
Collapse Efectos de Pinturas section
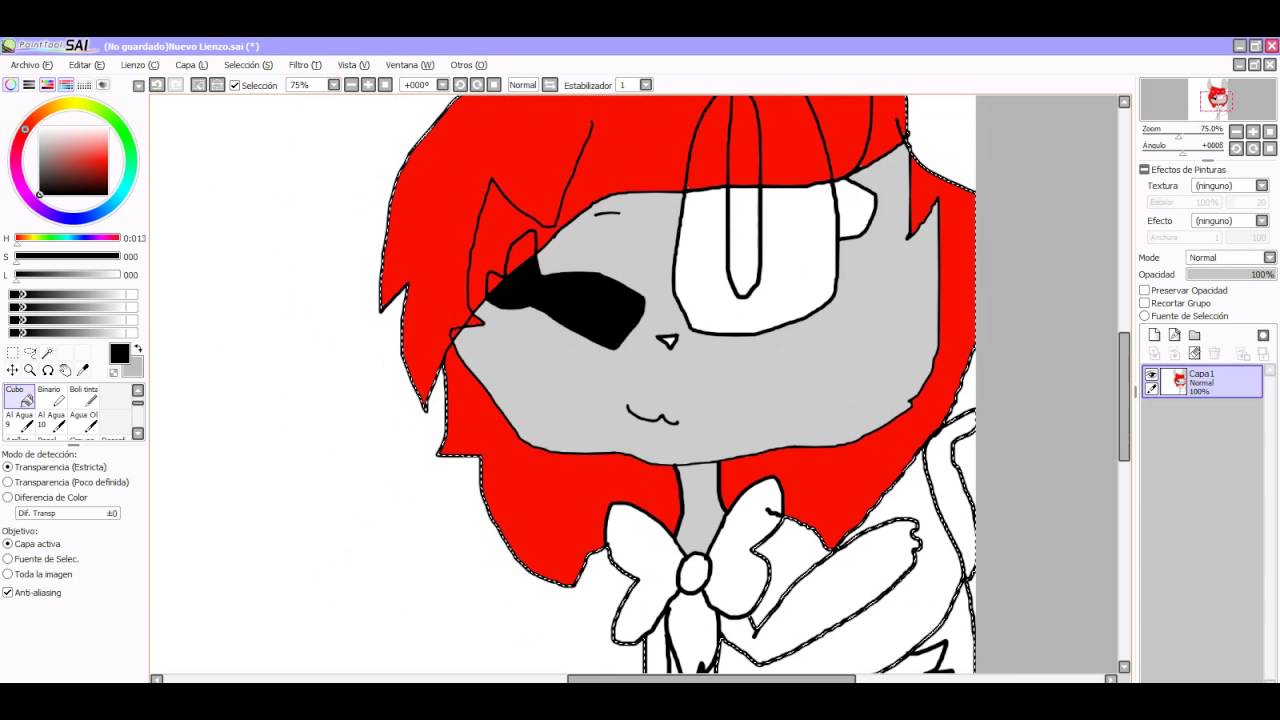[x=1144, y=170]
